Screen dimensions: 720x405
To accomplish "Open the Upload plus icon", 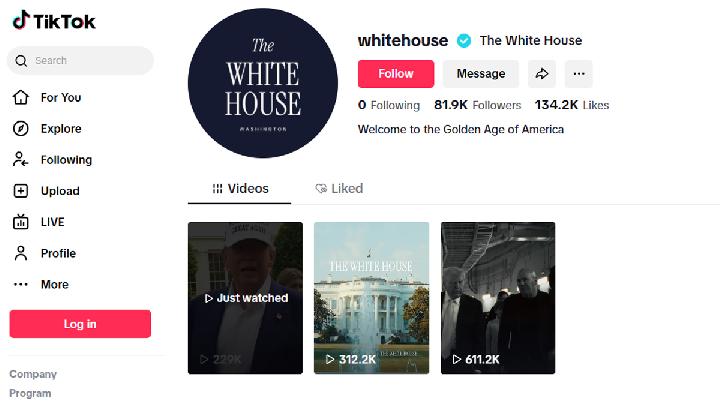I will [x=21, y=191].
